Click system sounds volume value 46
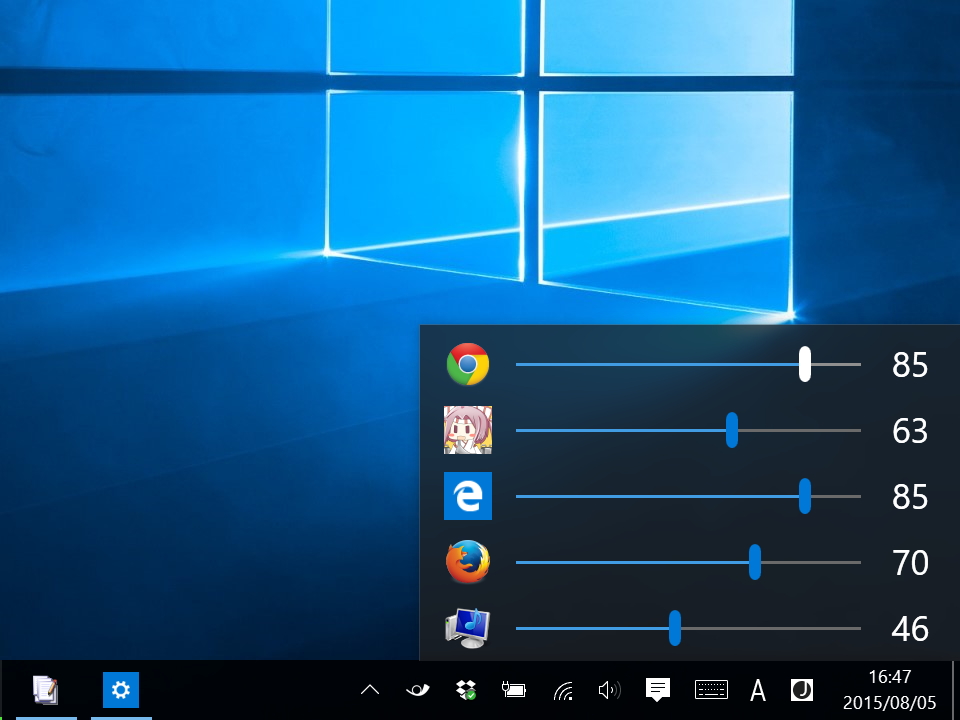The height and width of the screenshot is (720, 960). [x=910, y=629]
